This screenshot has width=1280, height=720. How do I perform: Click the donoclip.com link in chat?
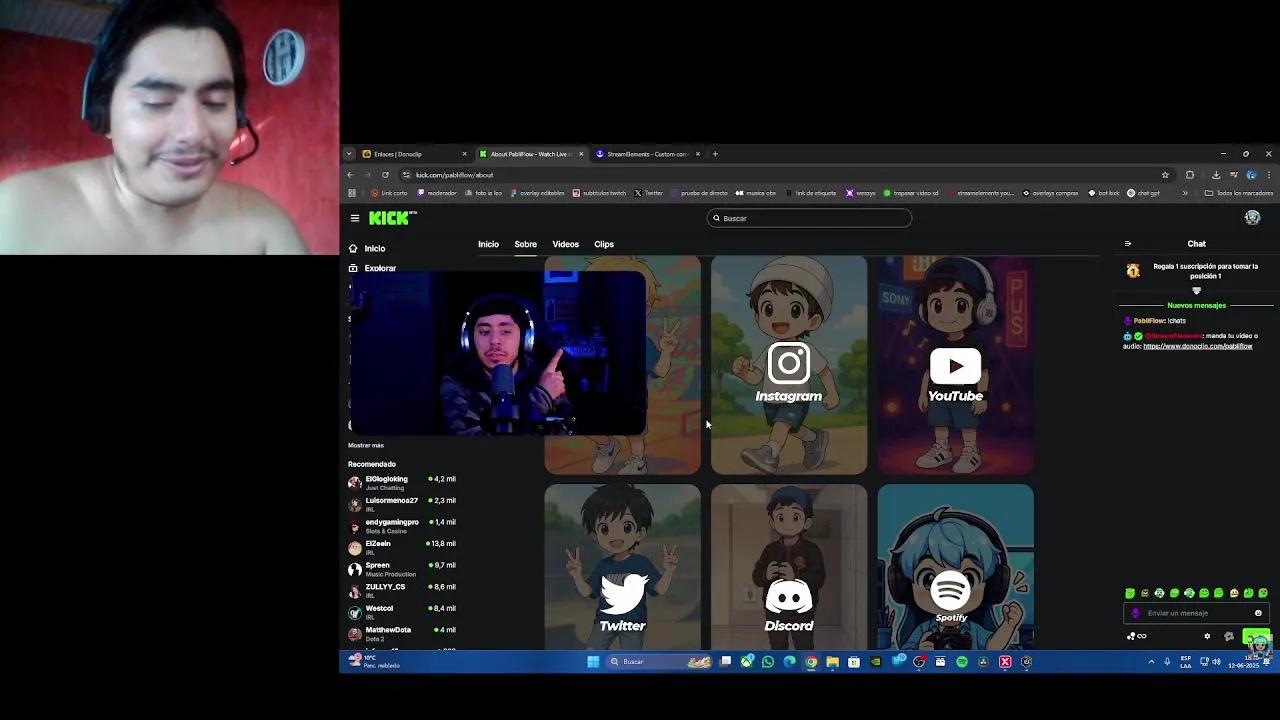click(1198, 346)
